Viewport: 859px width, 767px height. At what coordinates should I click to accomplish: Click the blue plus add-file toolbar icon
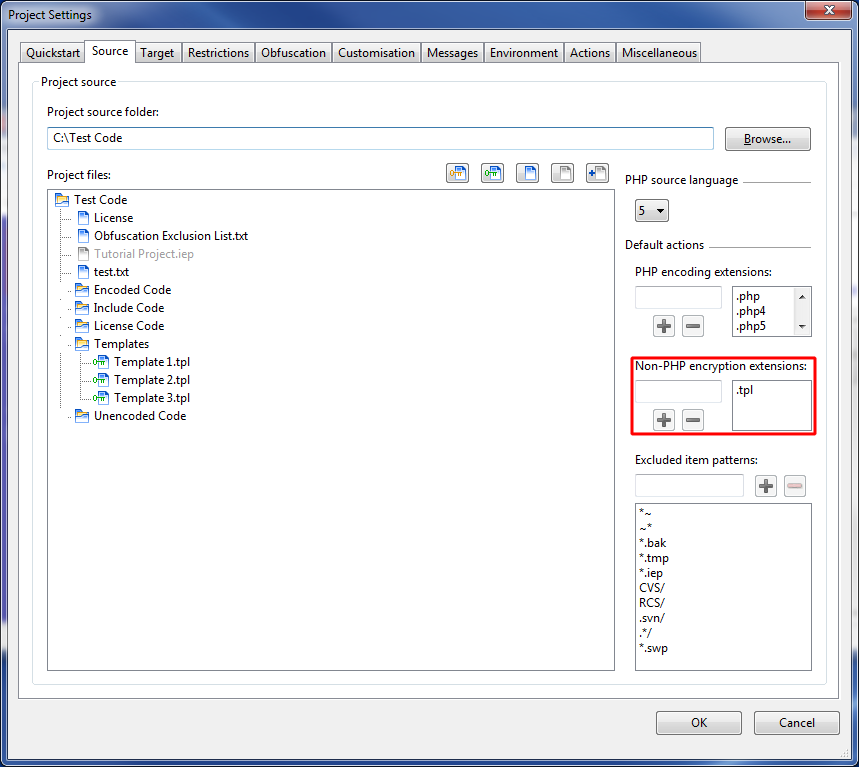[597, 173]
